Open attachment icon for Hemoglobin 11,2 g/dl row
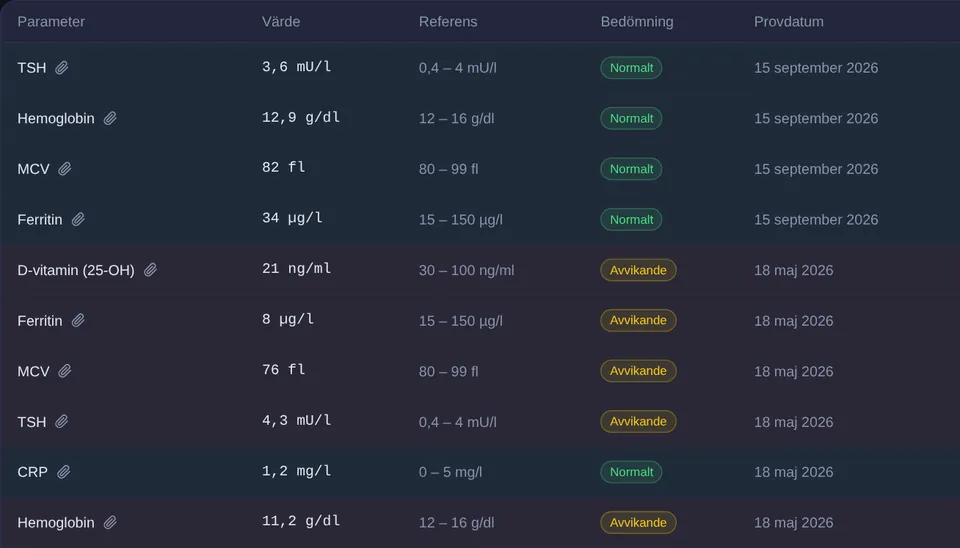960x548 pixels. [110, 522]
